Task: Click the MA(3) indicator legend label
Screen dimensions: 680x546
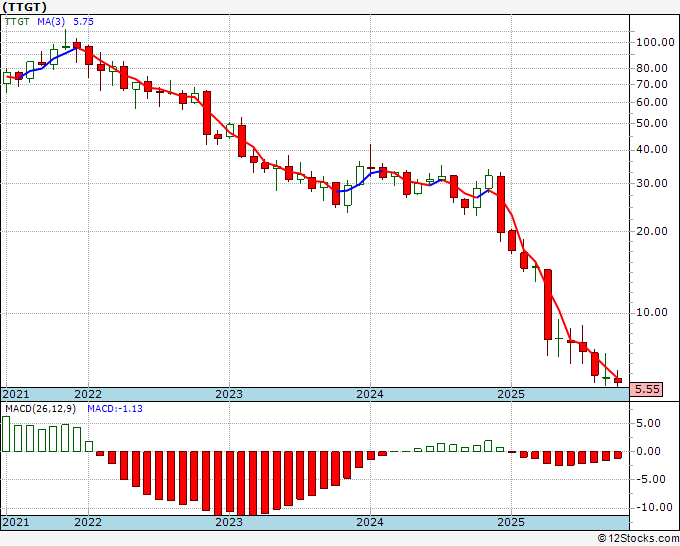Action: click(x=51, y=22)
